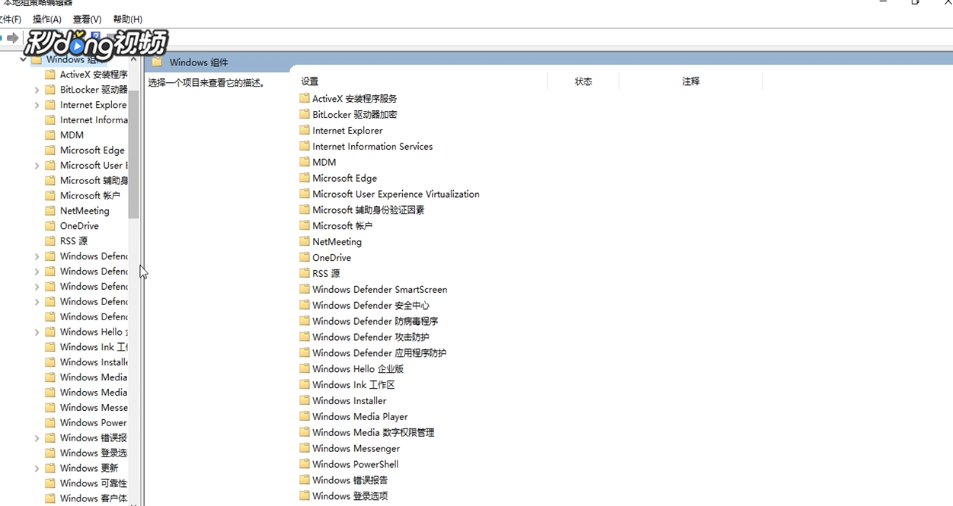
Task: Collapse the Windows 组件 tree node
Action: pyautogui.click(x=23, y=60)
